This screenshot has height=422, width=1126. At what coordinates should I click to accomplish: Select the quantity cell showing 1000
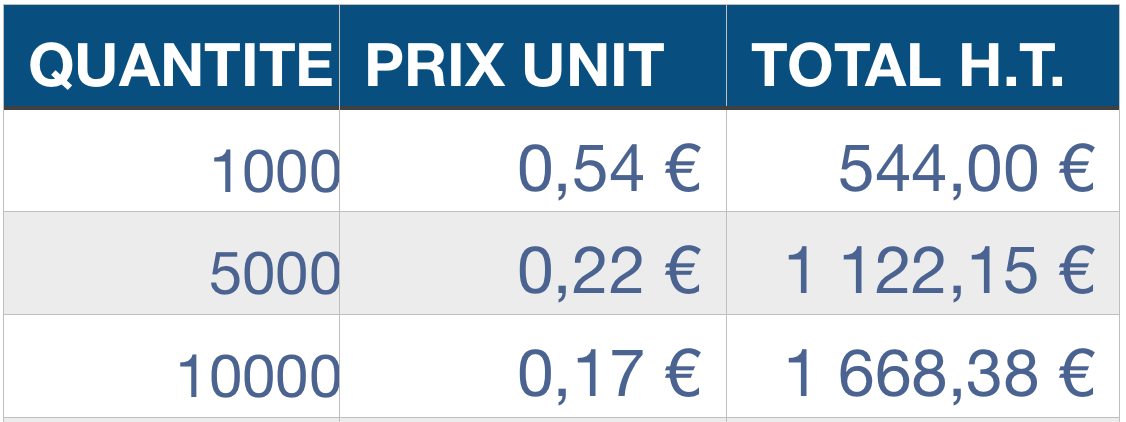coord(276,171)
